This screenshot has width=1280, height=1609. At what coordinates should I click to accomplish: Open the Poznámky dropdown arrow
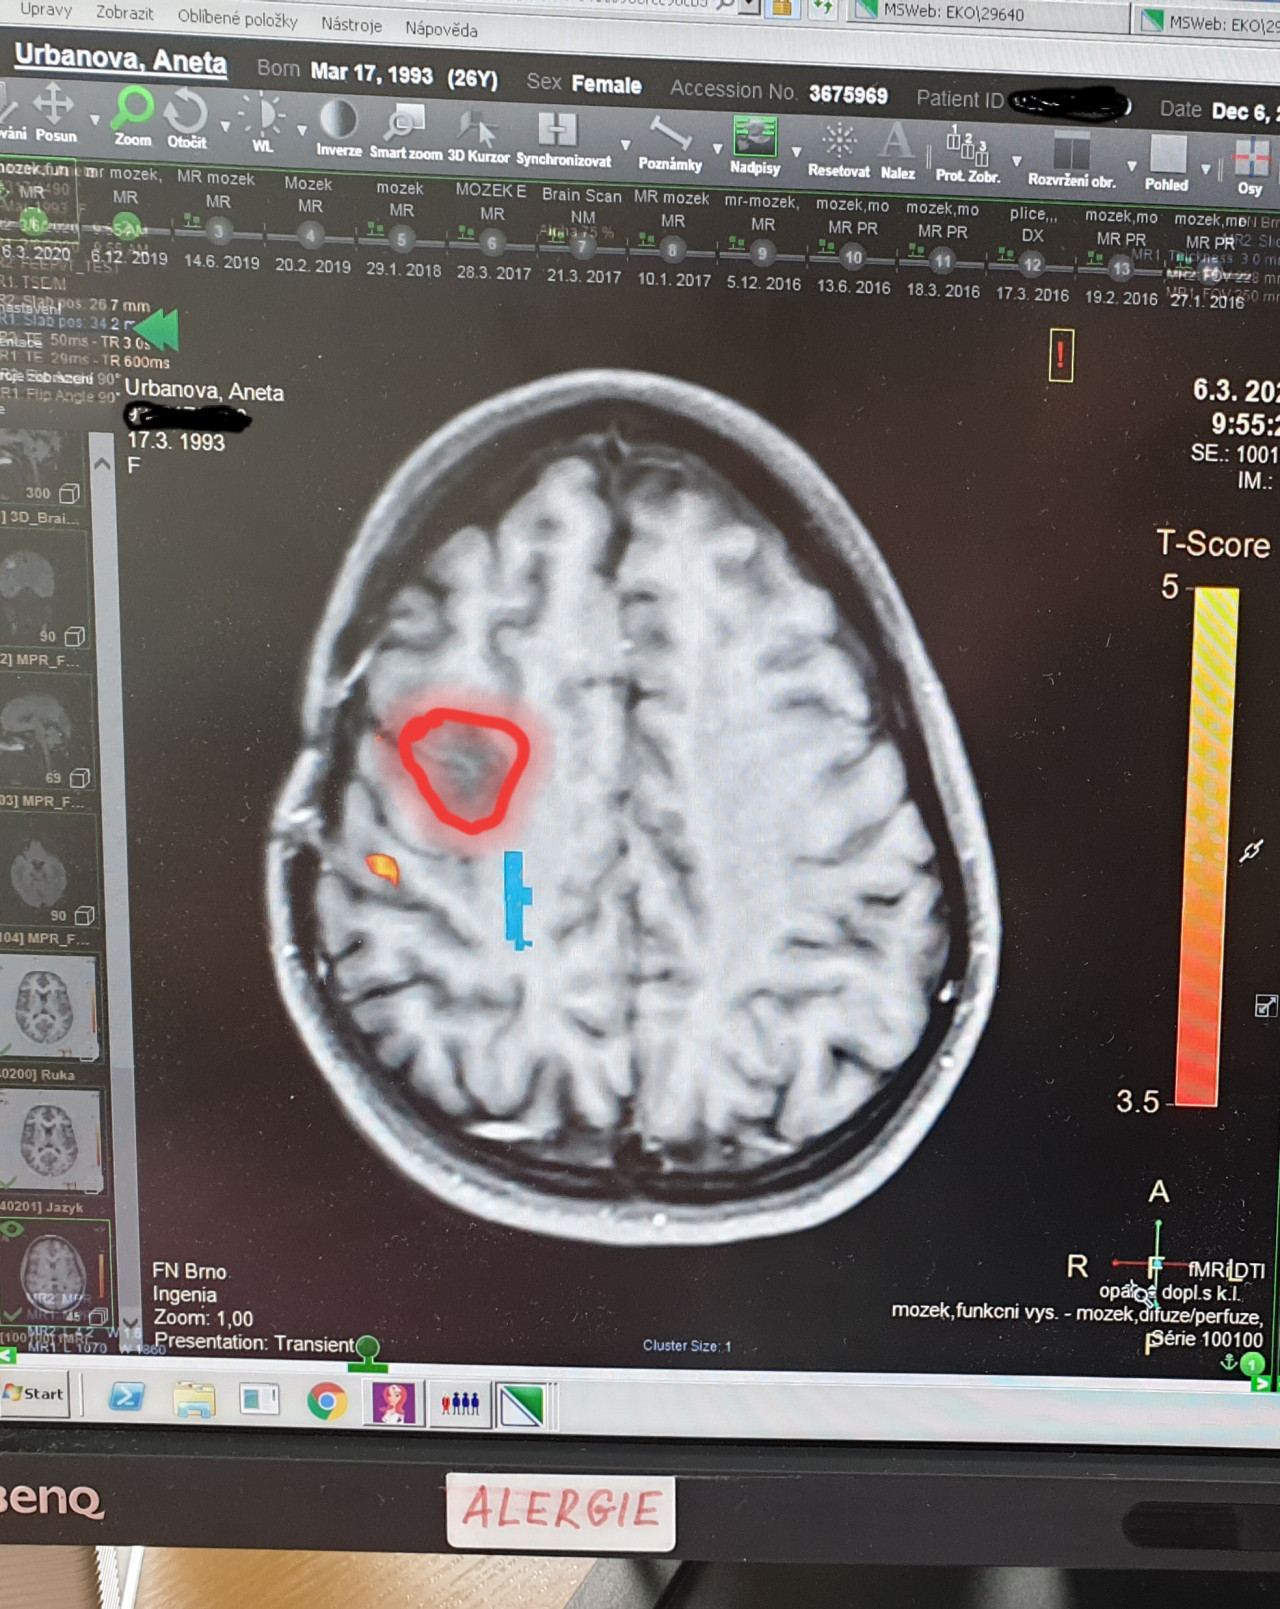[717, 149]
